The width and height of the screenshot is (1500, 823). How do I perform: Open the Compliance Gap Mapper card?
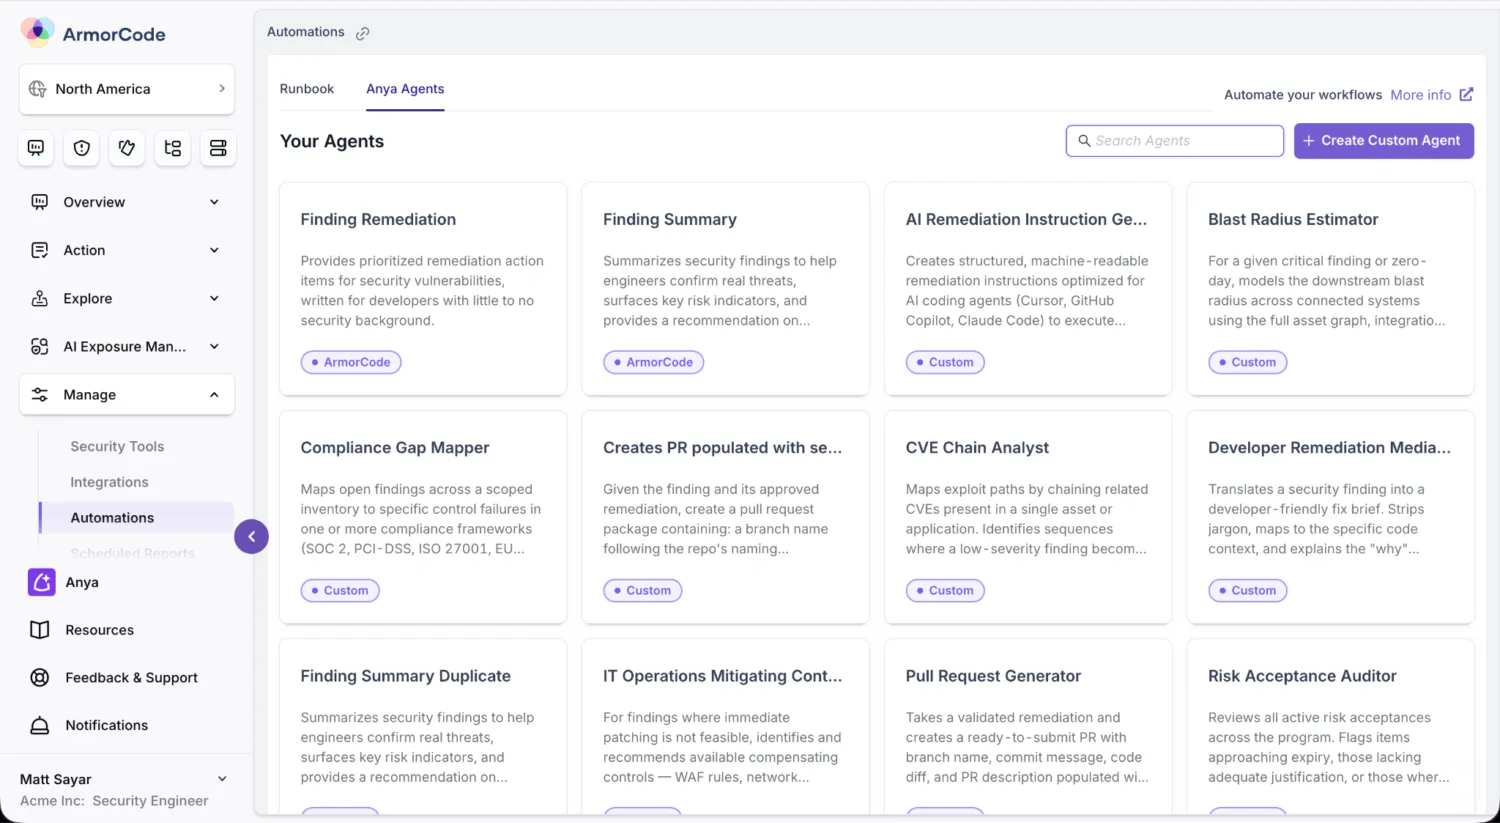(423, 517)
